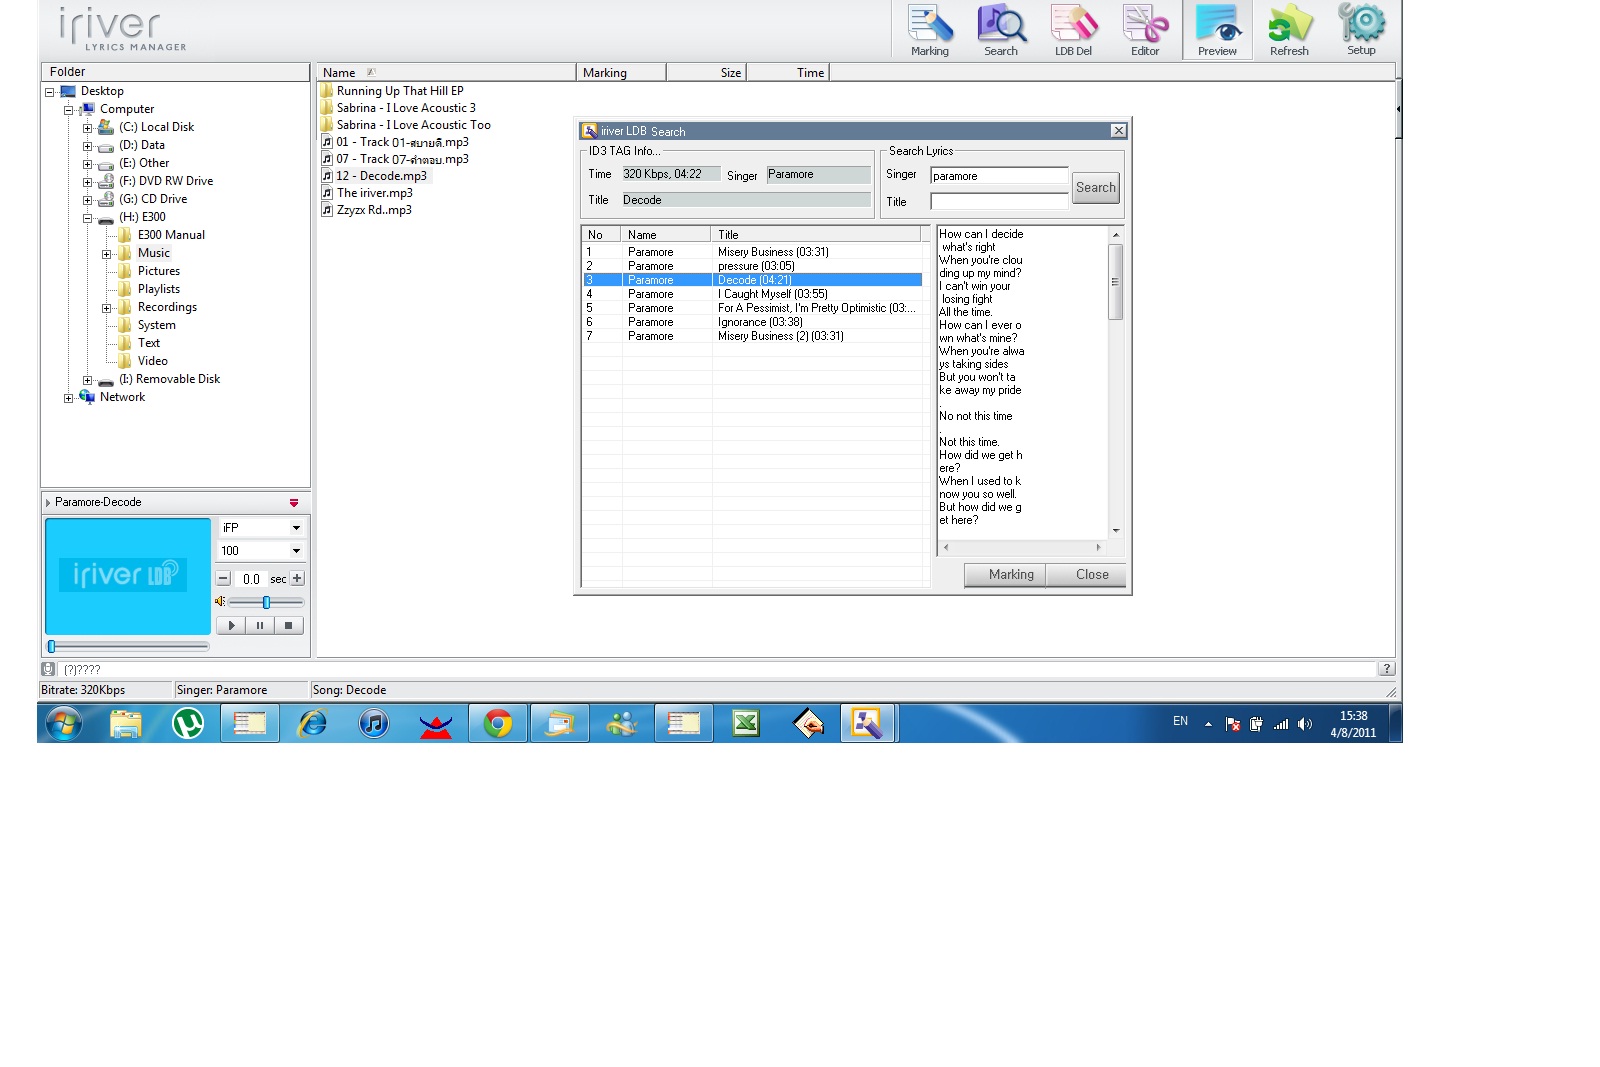Refresh the file list using the Refresh icon

pos(1289,30)
